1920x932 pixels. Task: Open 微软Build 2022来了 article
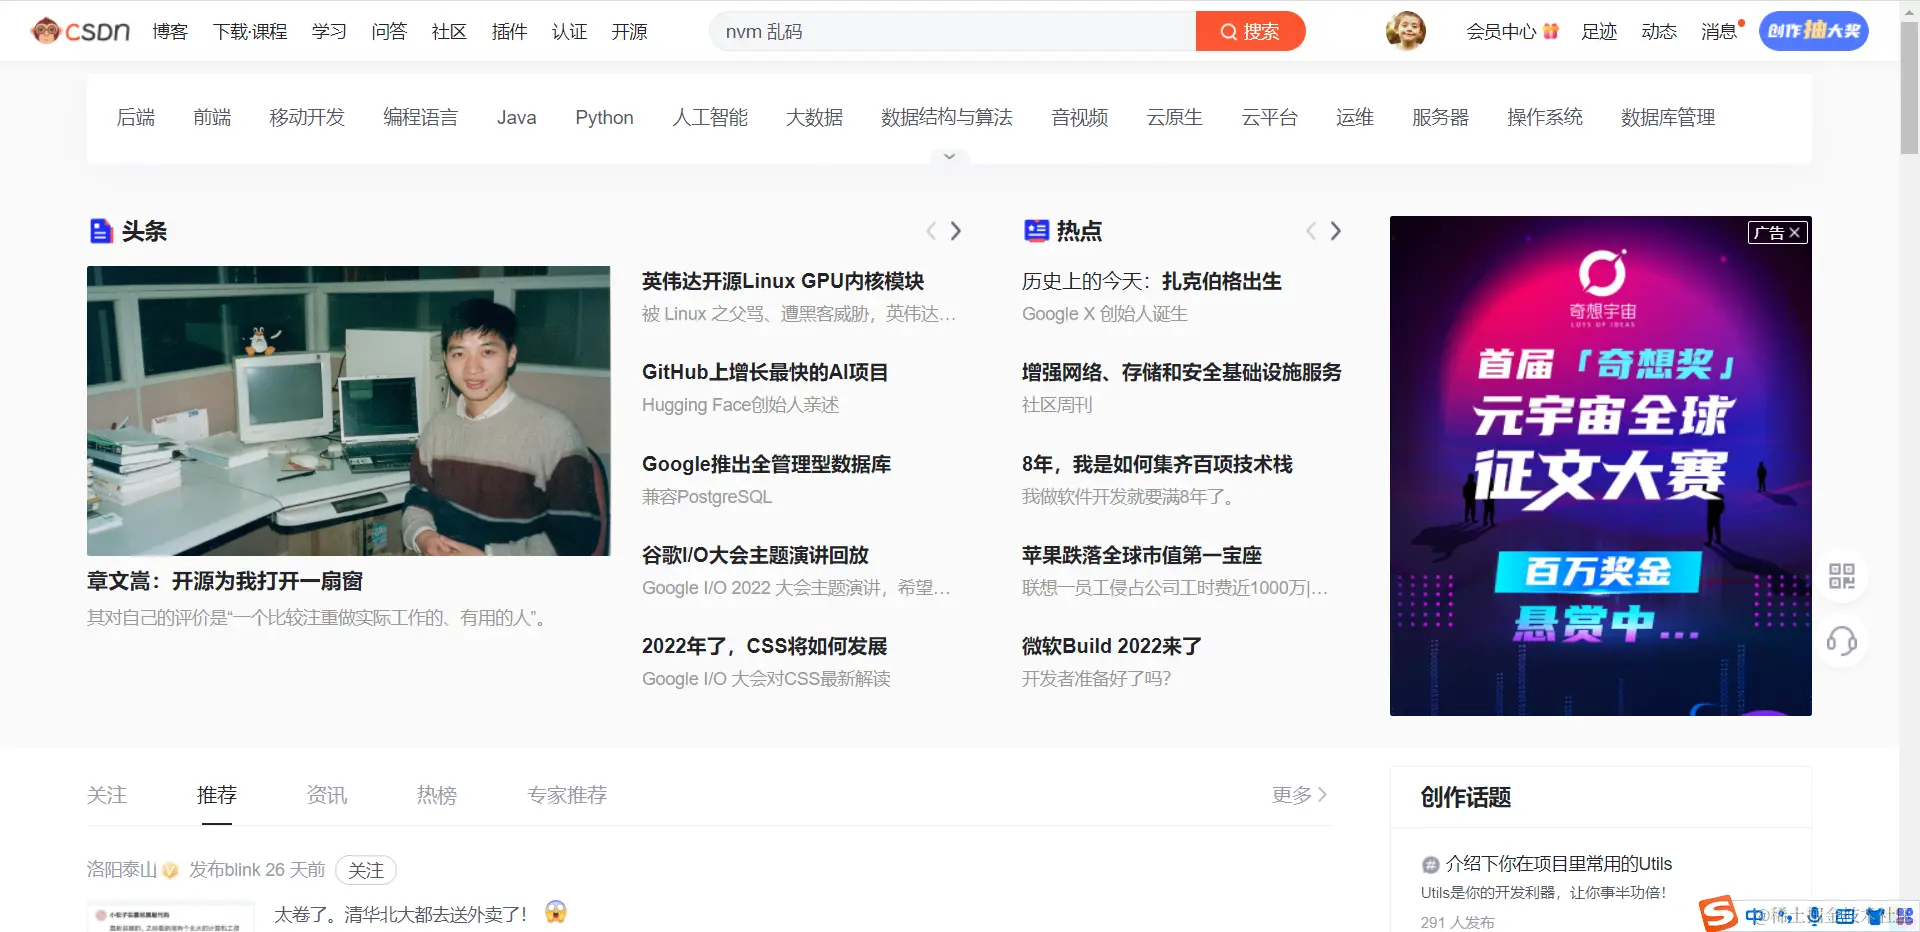1112,646
